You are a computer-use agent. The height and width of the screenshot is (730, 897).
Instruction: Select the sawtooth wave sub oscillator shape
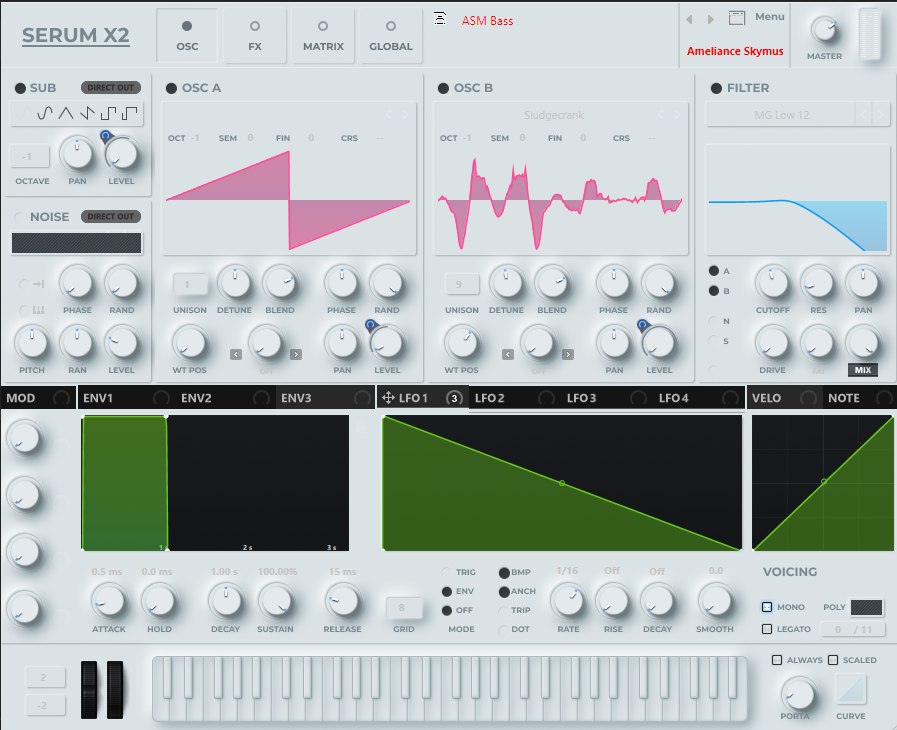click(87, 113)
